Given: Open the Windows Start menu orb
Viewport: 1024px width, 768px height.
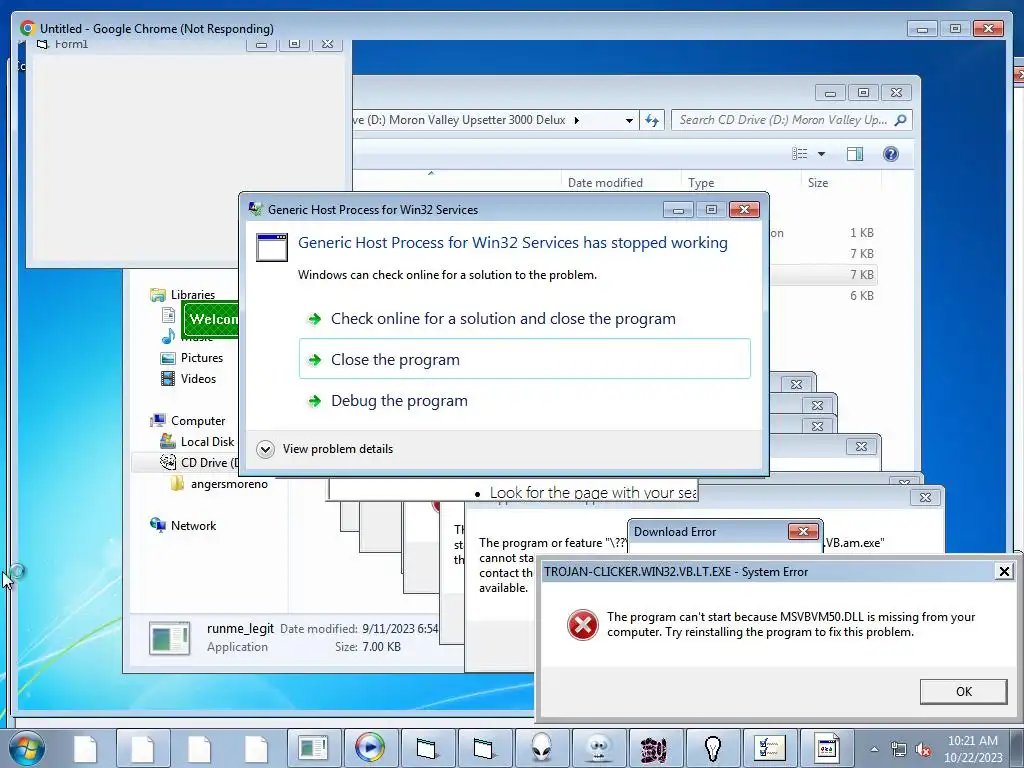Looking at the screenshot, I should click(x=27, y=748).
